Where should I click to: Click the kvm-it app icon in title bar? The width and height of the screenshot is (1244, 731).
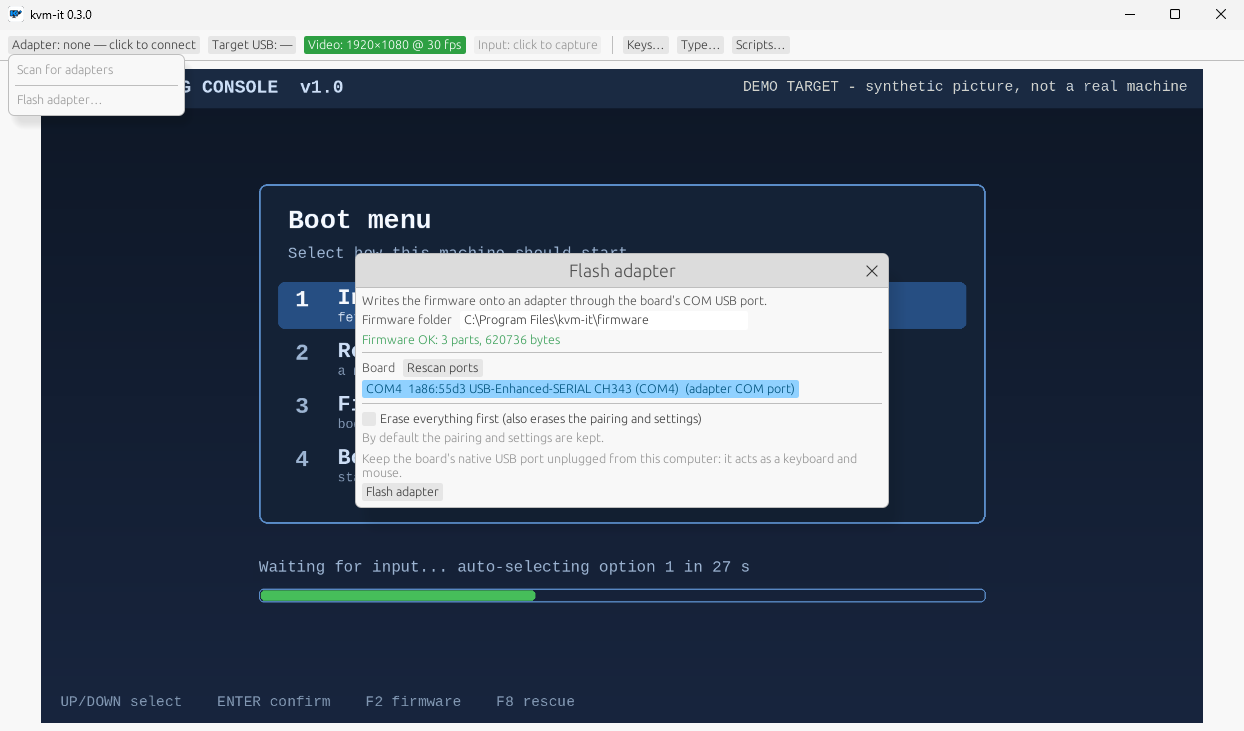(x=15, y=14)
